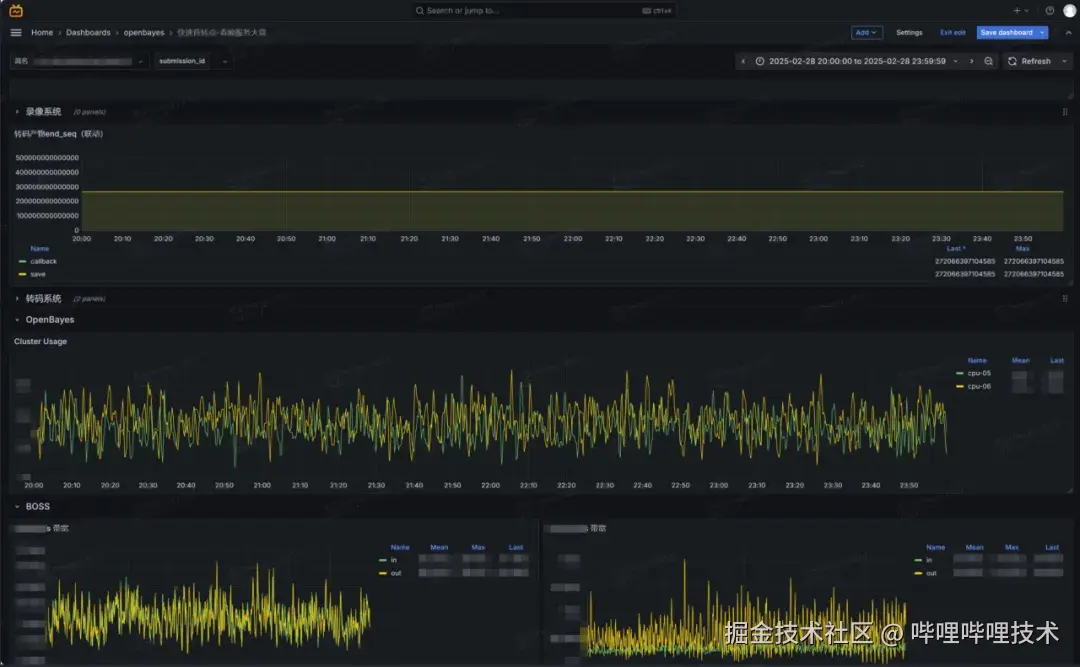The height and width of the screenshot is (667, 1080).
Task: Navigate to Dashboards in breadcrumb
Action: (x=88, y=32)
